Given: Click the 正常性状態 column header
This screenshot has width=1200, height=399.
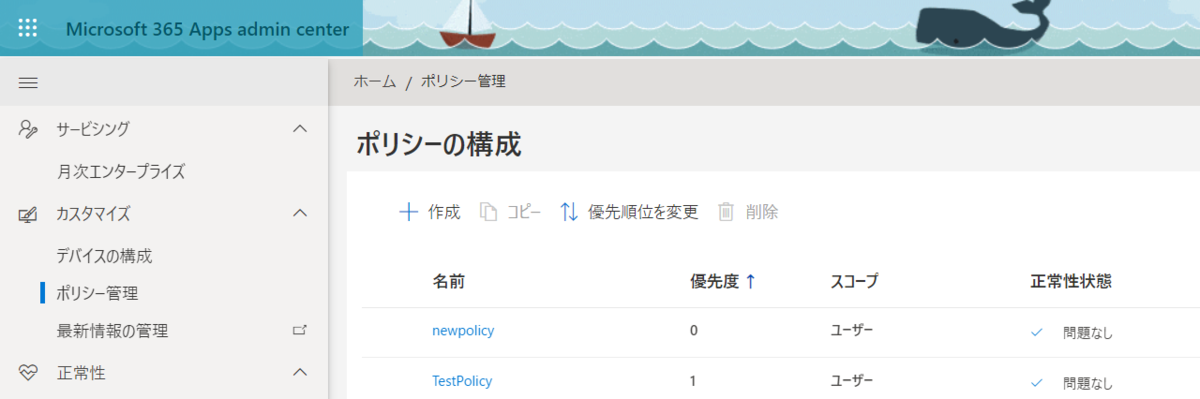Looking at the screenshot, I should pyautogui.click(x=1071, y=282).
